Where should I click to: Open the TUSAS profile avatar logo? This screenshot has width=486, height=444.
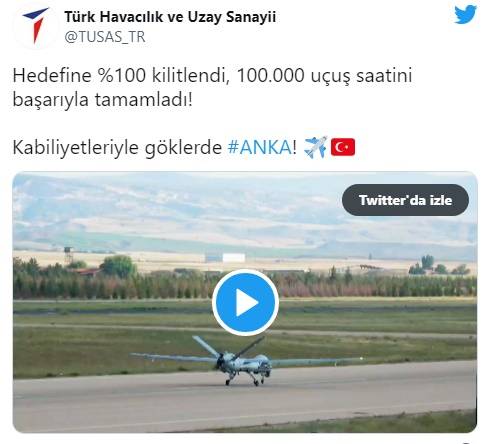coord(36,26)
